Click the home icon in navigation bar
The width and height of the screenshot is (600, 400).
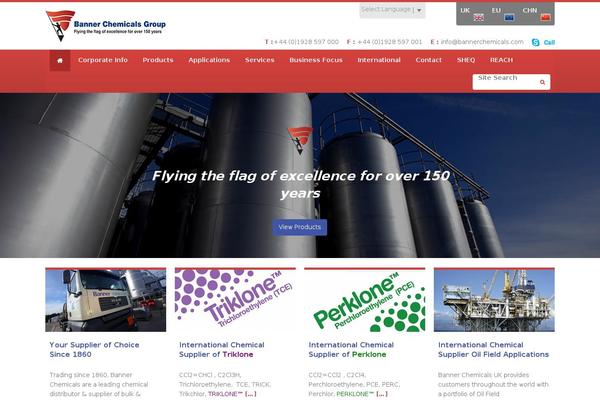(x=60, y=60)
